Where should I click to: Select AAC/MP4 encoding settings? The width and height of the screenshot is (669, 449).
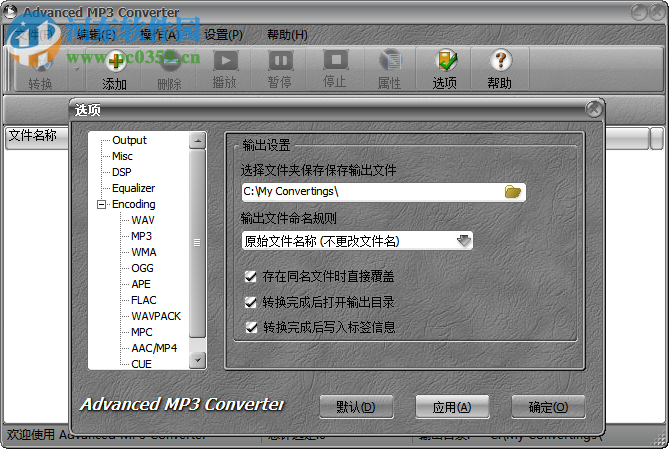tap(154, 348)
